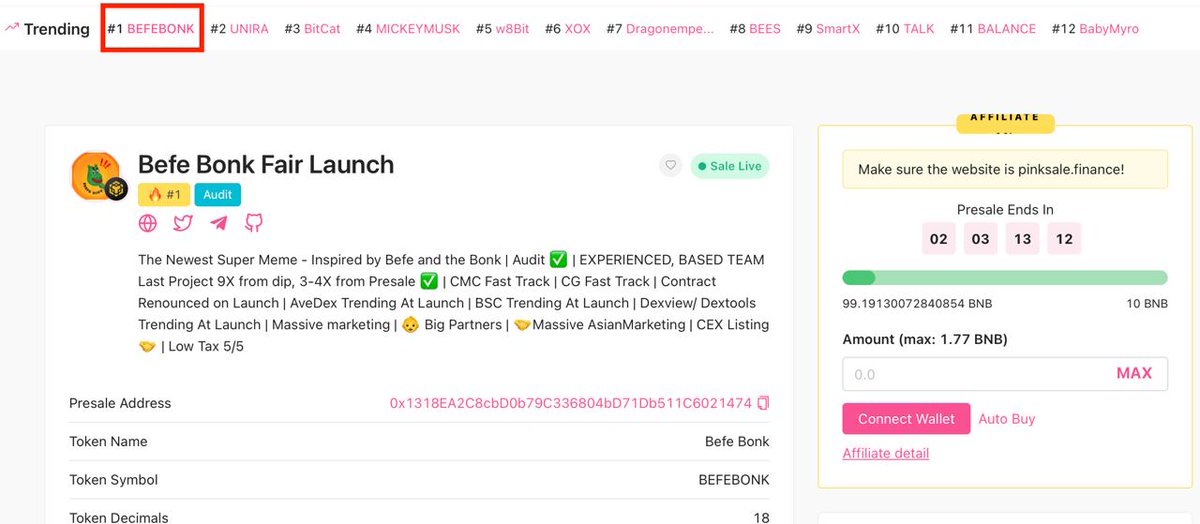Open trending #11 BALANCE

click(x=993, y=29)
